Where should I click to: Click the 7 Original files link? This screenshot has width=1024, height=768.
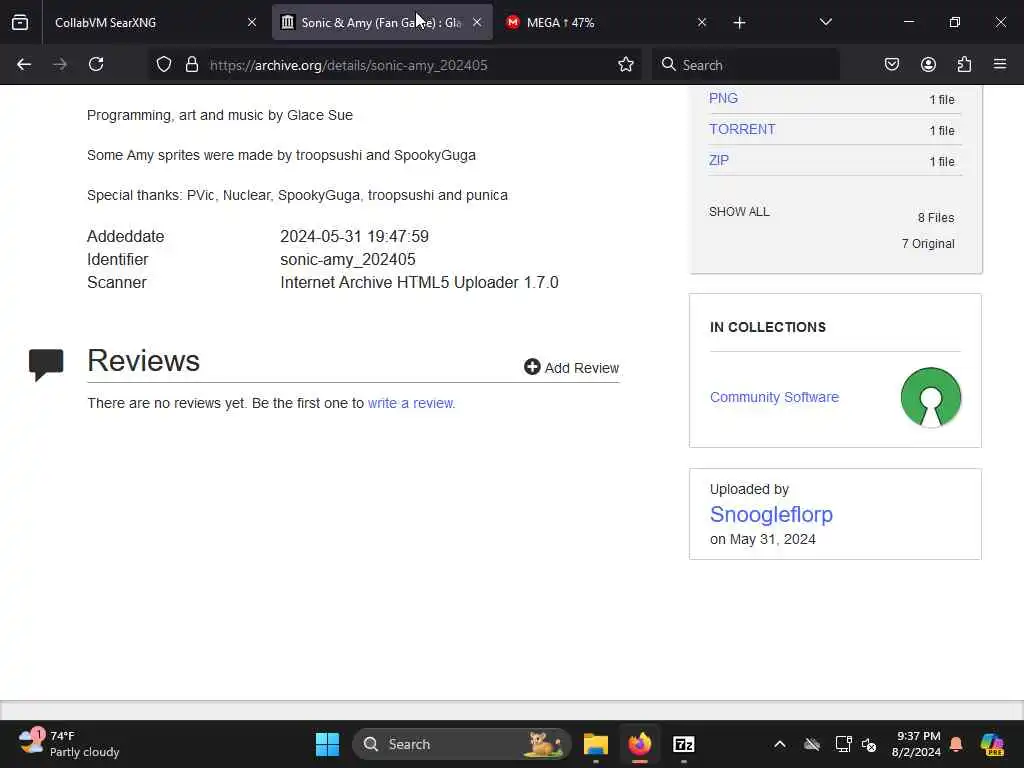click(928, 244)
